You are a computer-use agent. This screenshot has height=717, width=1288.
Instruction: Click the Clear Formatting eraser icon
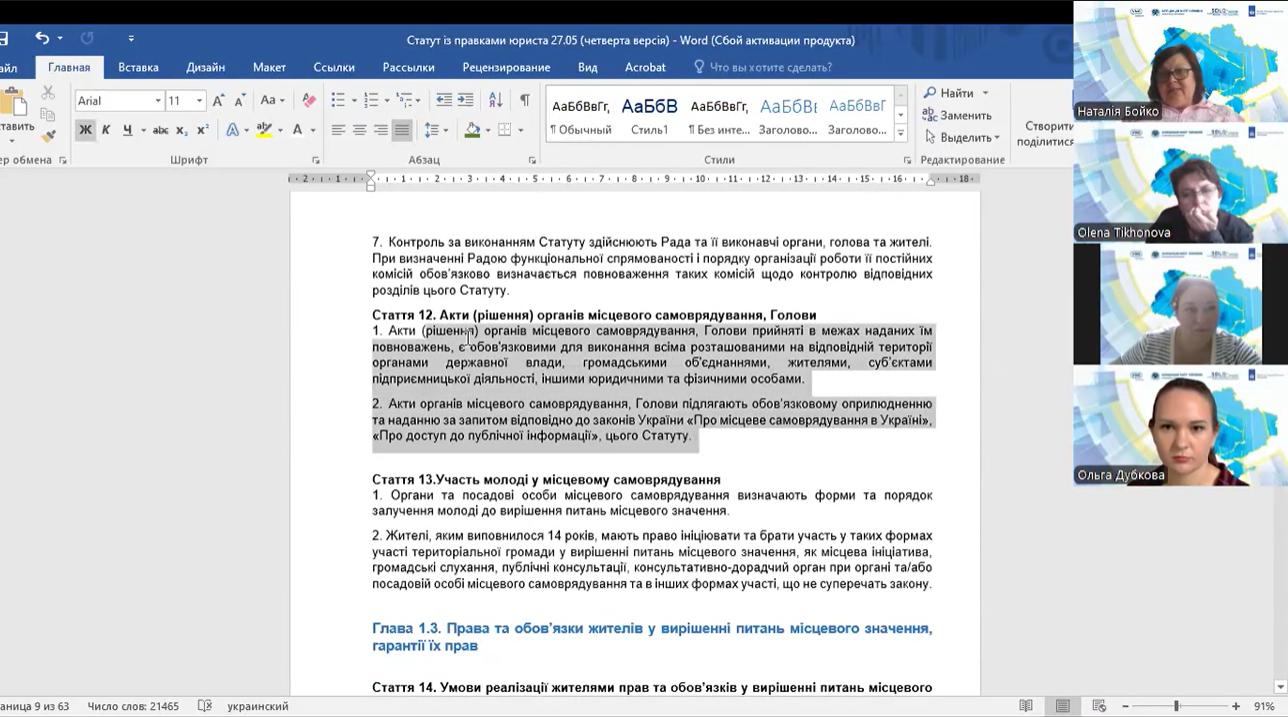point(309,100)
